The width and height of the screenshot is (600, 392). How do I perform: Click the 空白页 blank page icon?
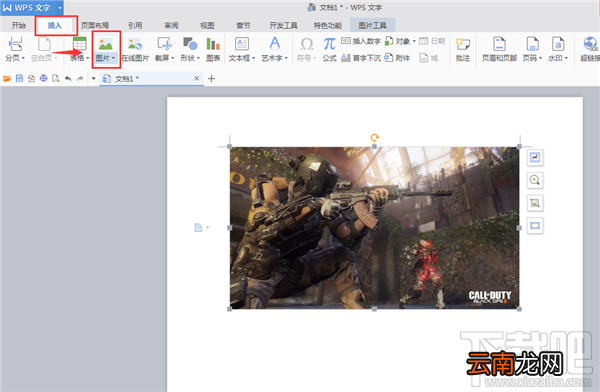[x=44, y=44]
